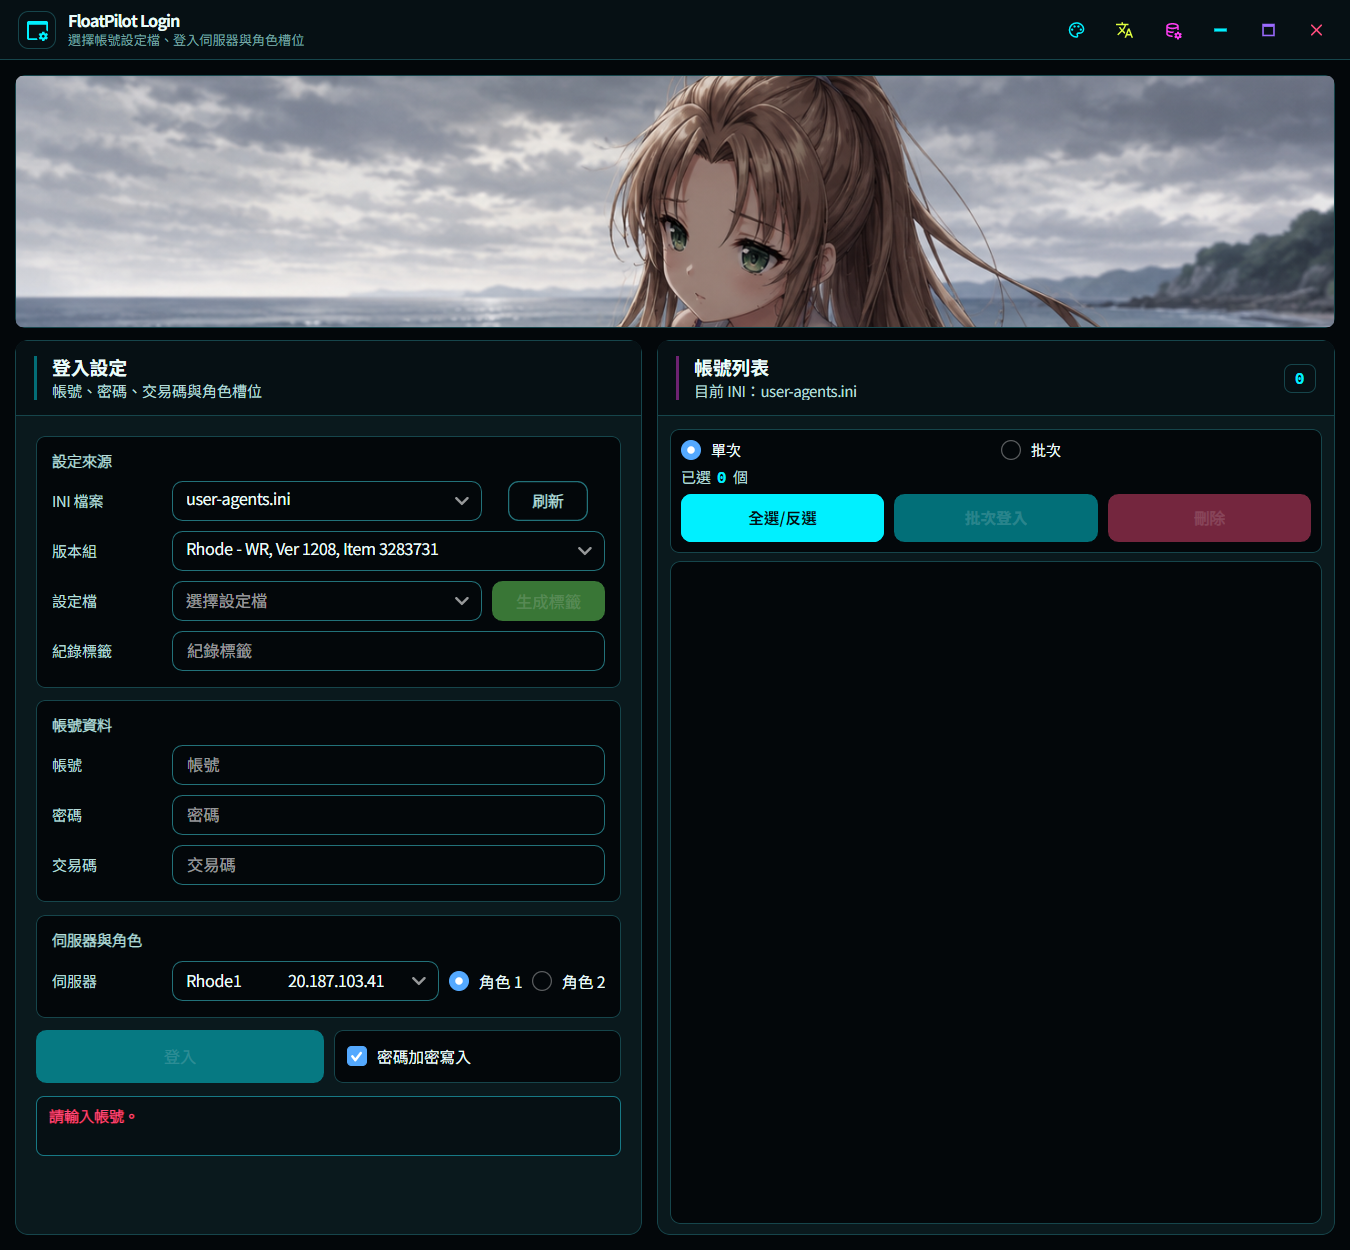
Task: Choose the 角色 2 radio button
Action: tap(542, 981)
